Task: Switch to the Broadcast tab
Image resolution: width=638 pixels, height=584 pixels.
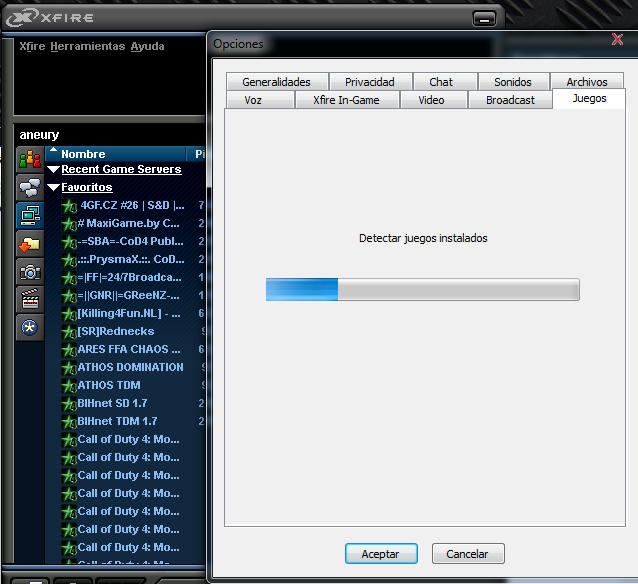Action: (x=511, y=100)
